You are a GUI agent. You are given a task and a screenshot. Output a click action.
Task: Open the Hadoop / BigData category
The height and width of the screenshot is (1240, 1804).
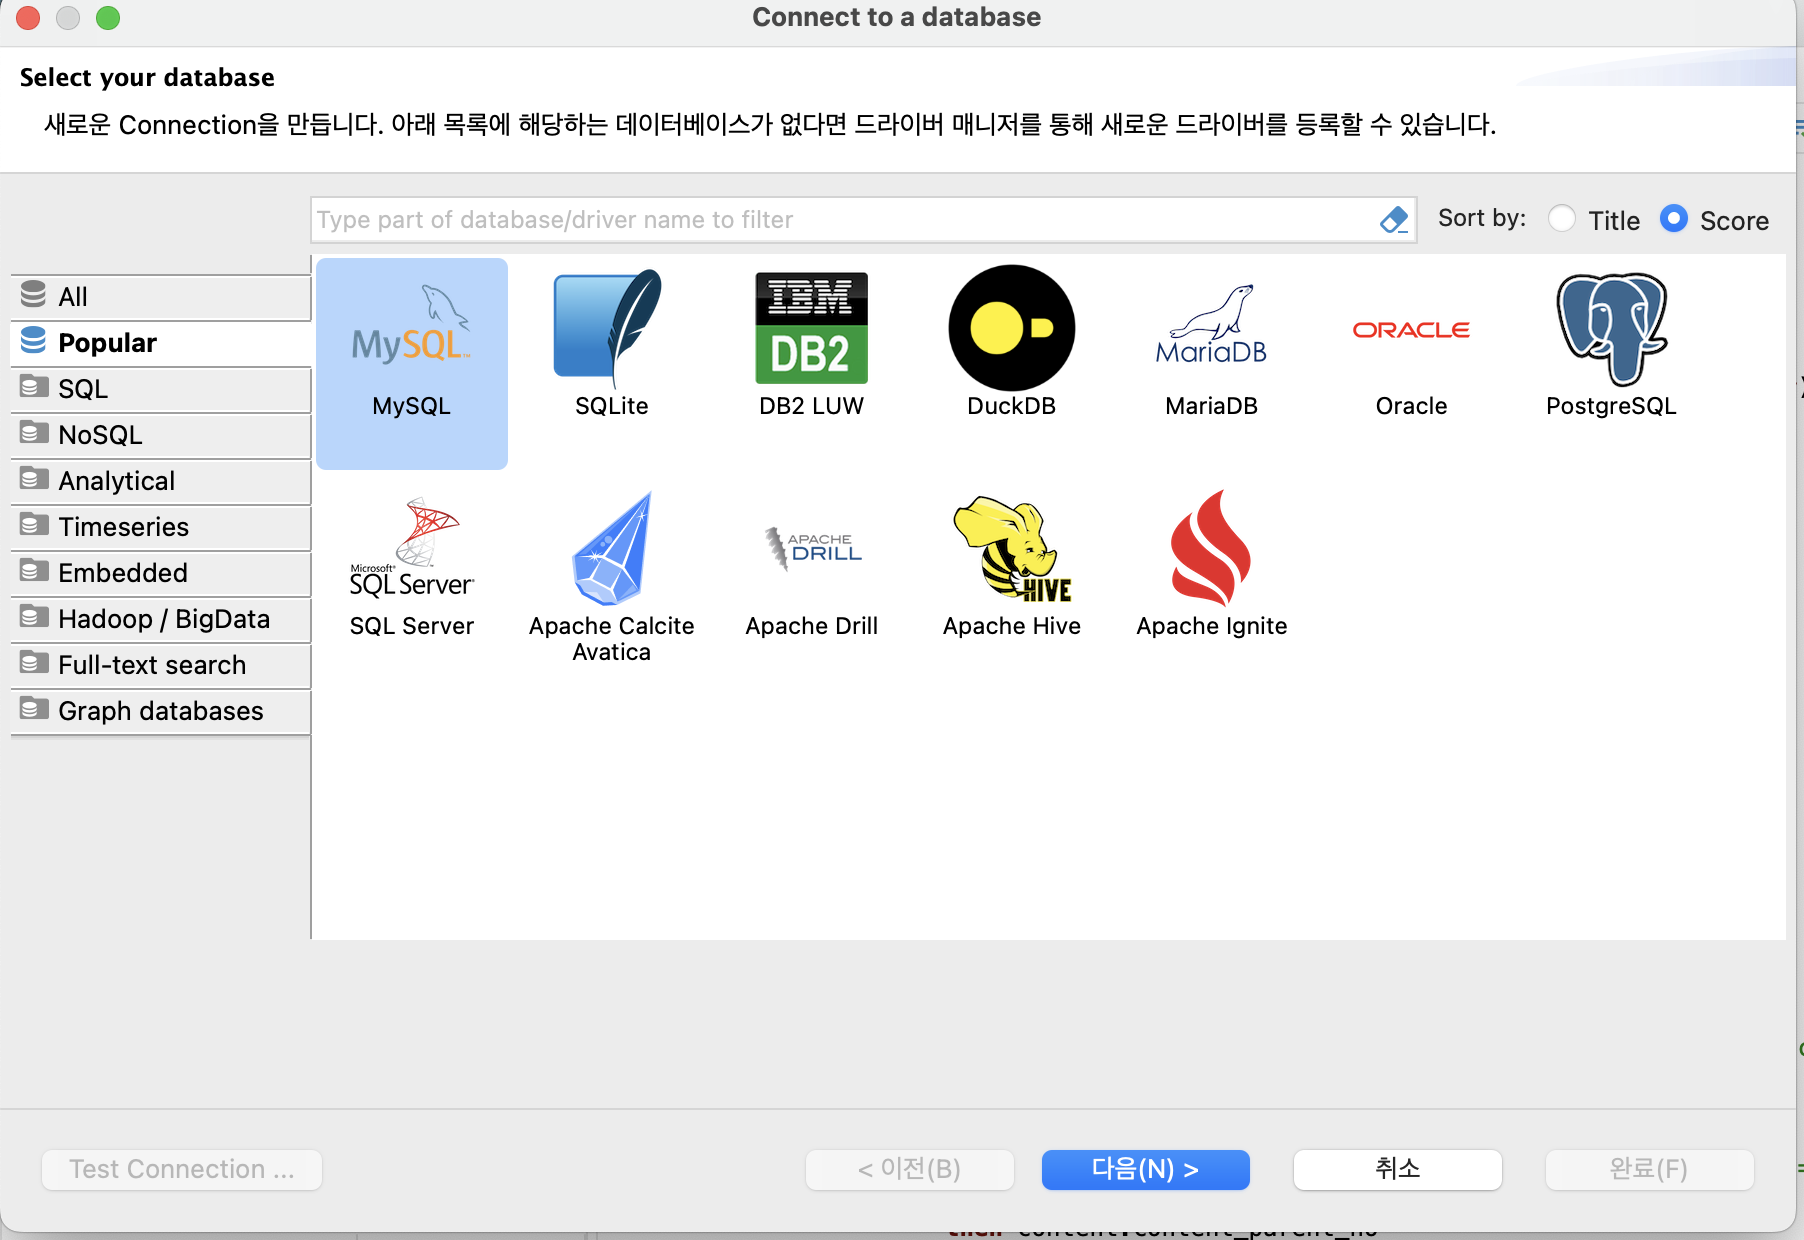pyautogui.click(x=161, y=619)
